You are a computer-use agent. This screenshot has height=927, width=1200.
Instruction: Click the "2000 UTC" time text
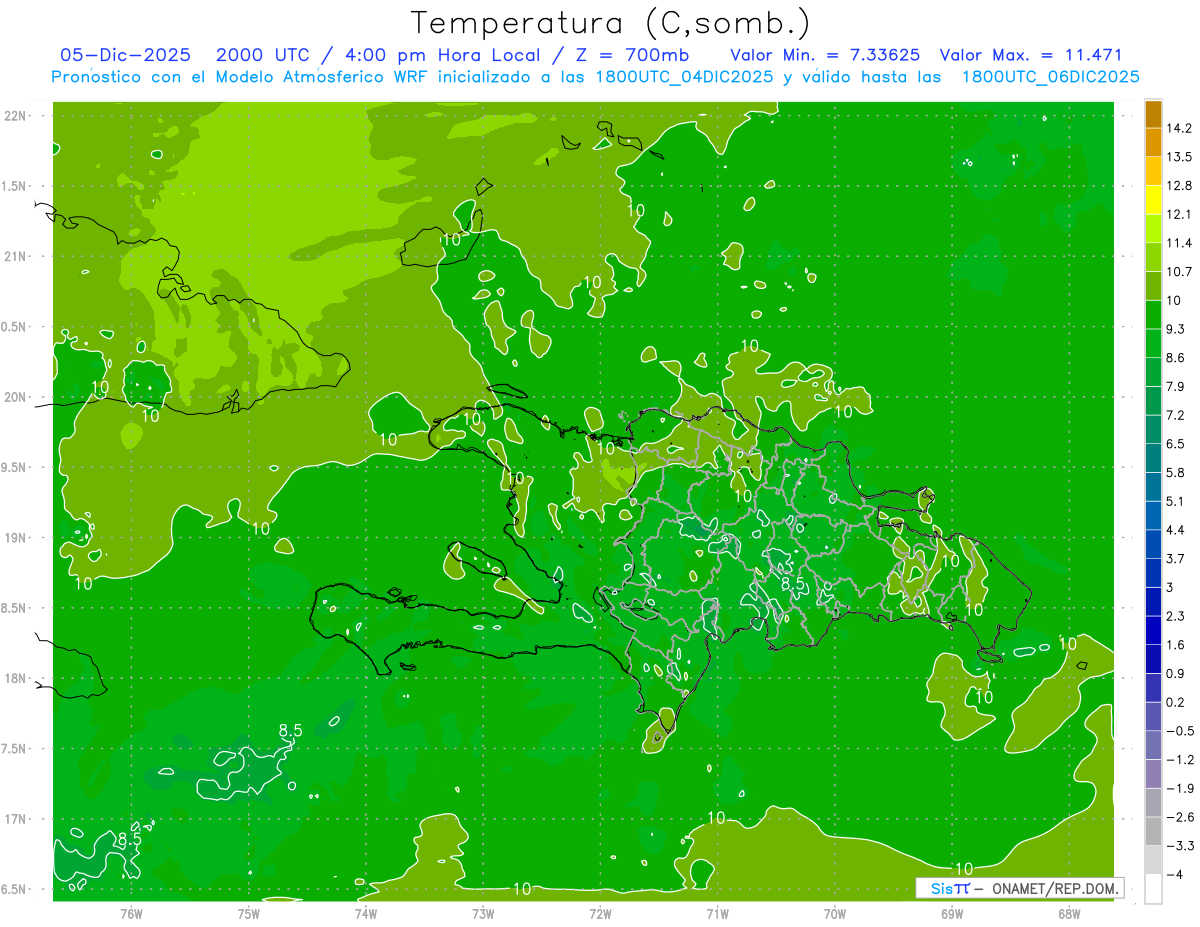click(264, 55)
